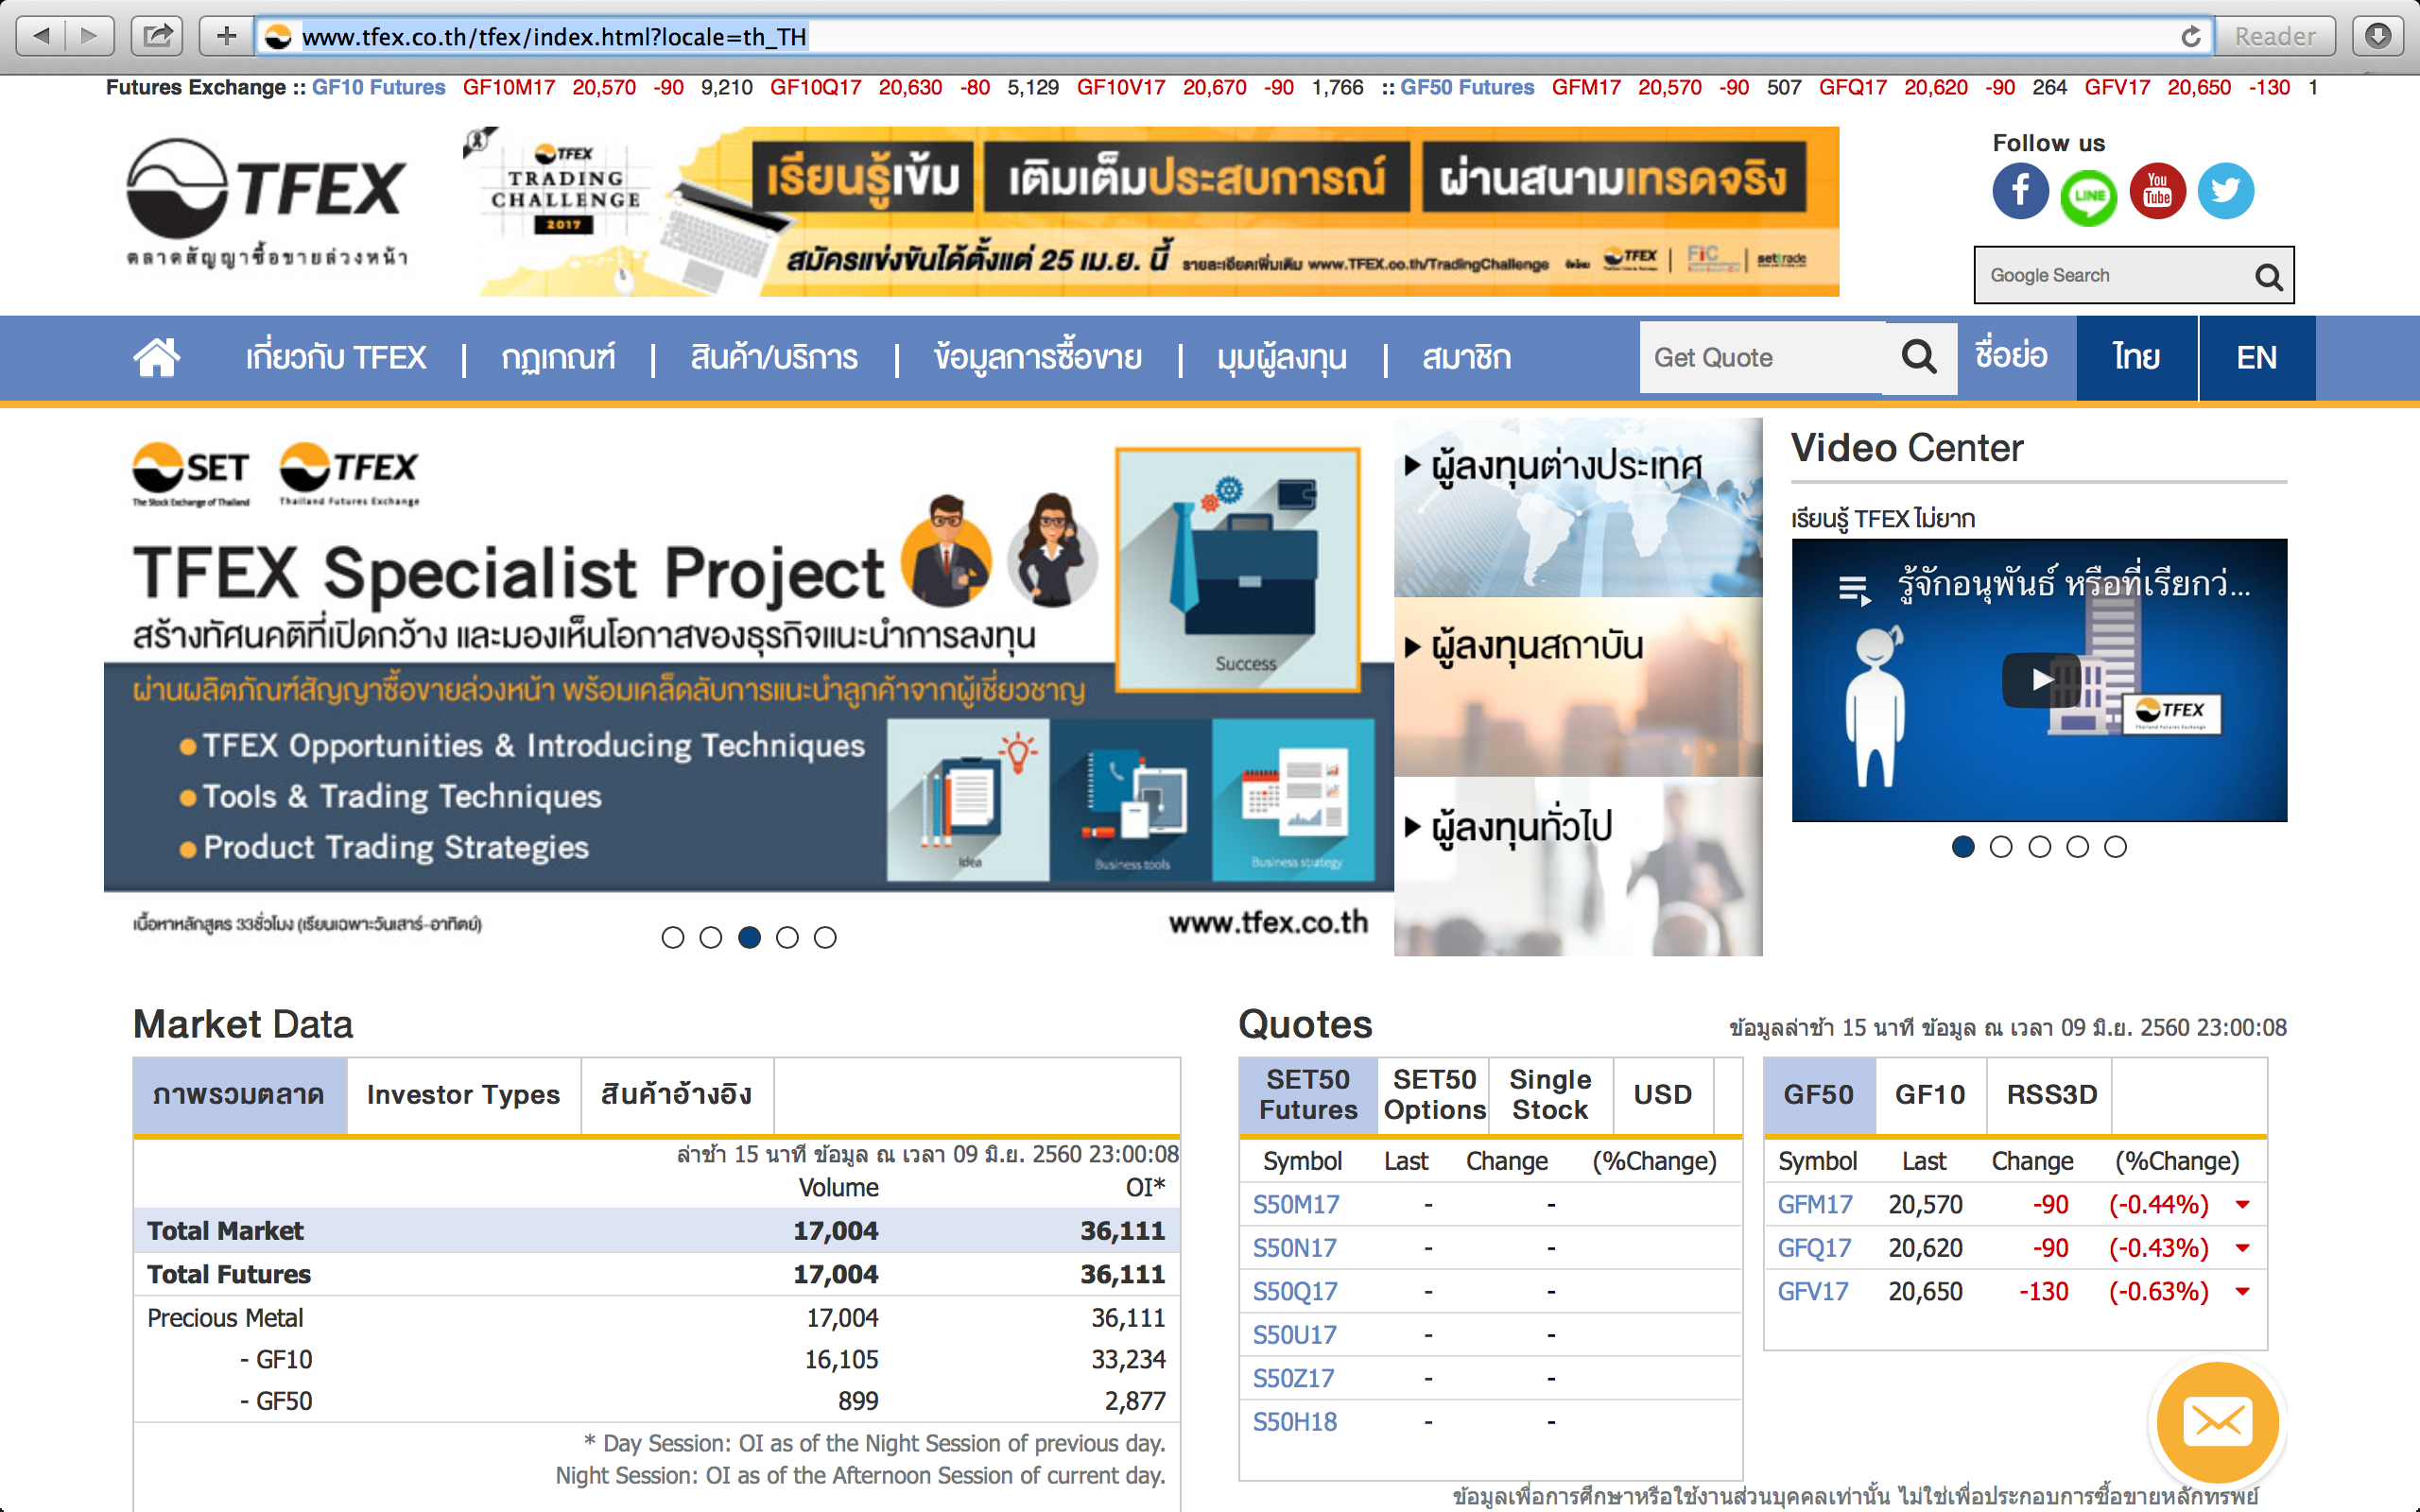
Task: Select the first banner carousel dot
Action: tap(673, 937)
